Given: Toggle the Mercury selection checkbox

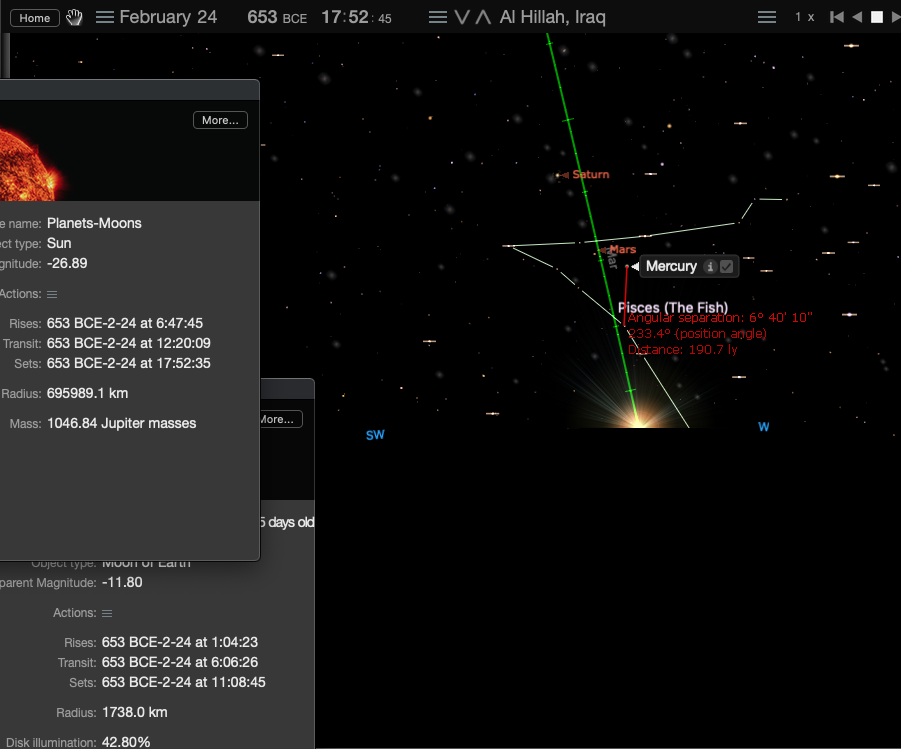Looking at the screenshot, I should (726, 267).
